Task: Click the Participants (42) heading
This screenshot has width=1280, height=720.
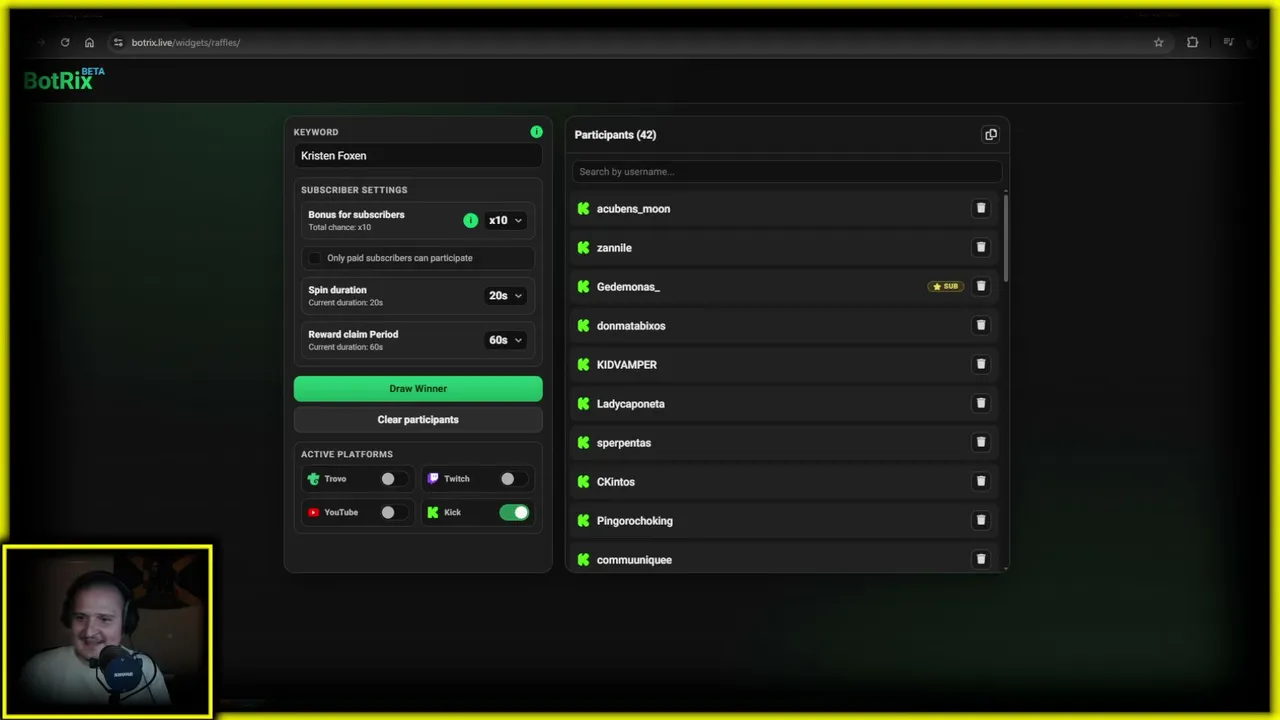Action: 615,135
